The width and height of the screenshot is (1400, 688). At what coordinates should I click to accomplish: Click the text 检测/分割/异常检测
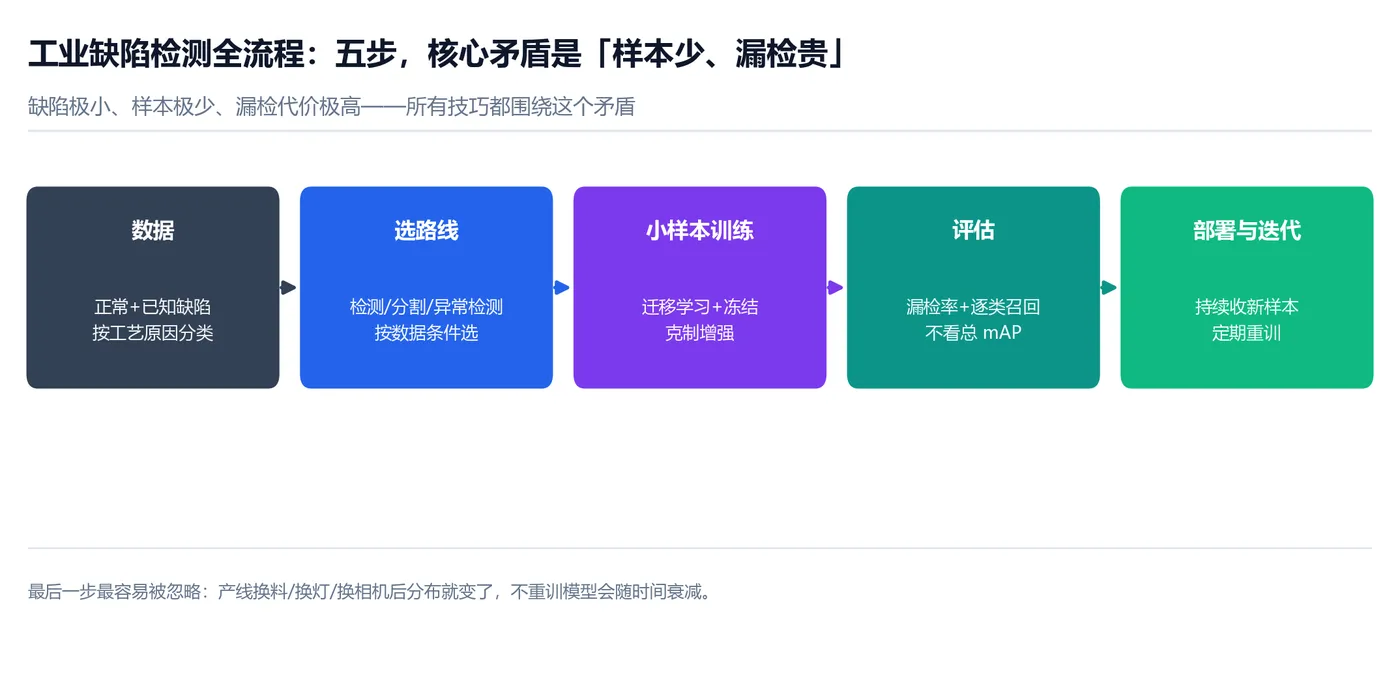(426, 307)
